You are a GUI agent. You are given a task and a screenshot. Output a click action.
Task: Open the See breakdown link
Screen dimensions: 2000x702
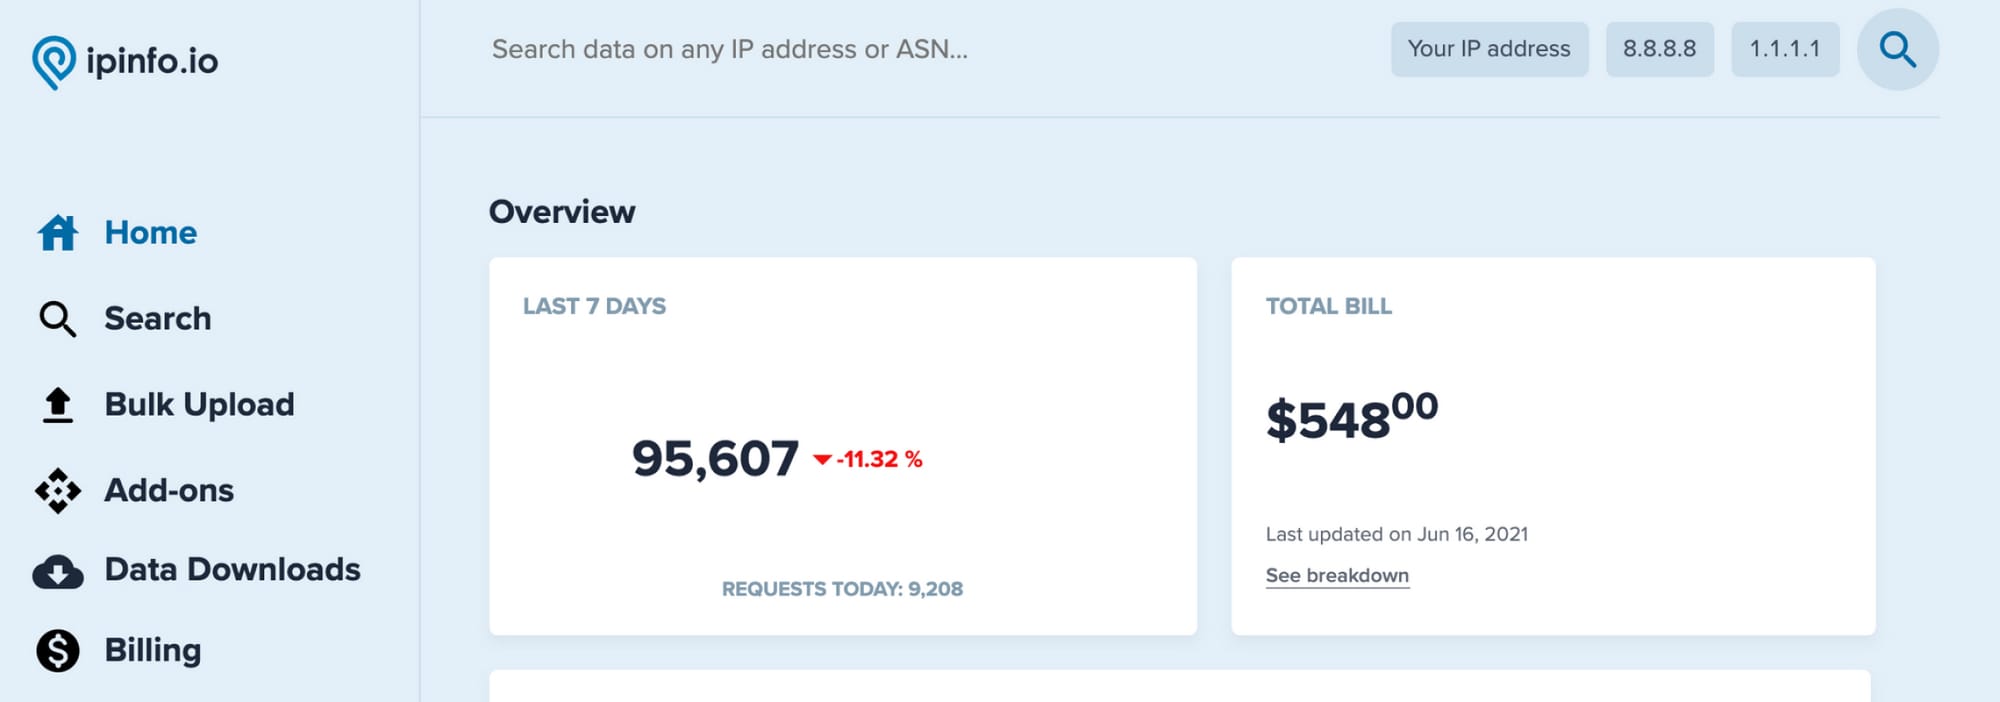tap(1337, 575)
